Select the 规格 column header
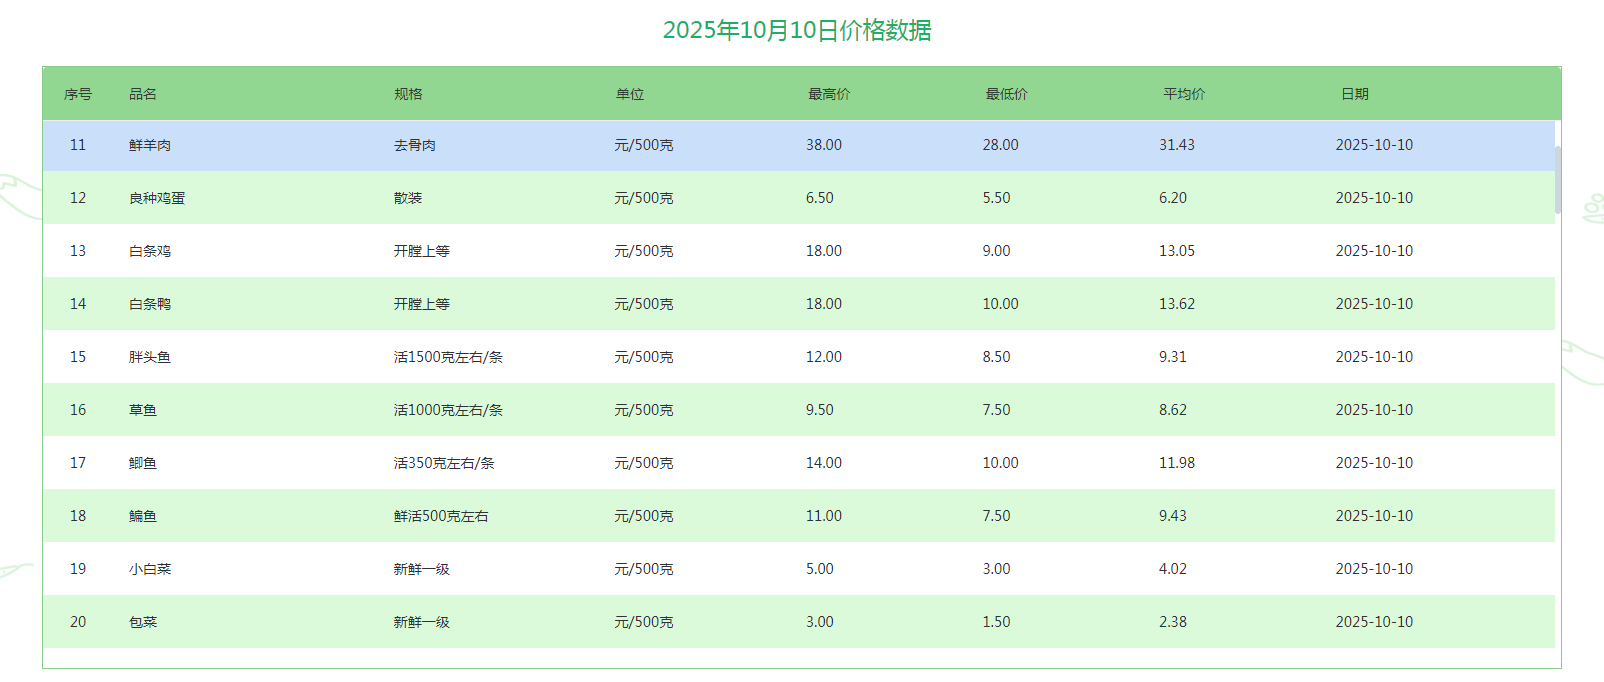The image size is (1604, 682). 408,94
